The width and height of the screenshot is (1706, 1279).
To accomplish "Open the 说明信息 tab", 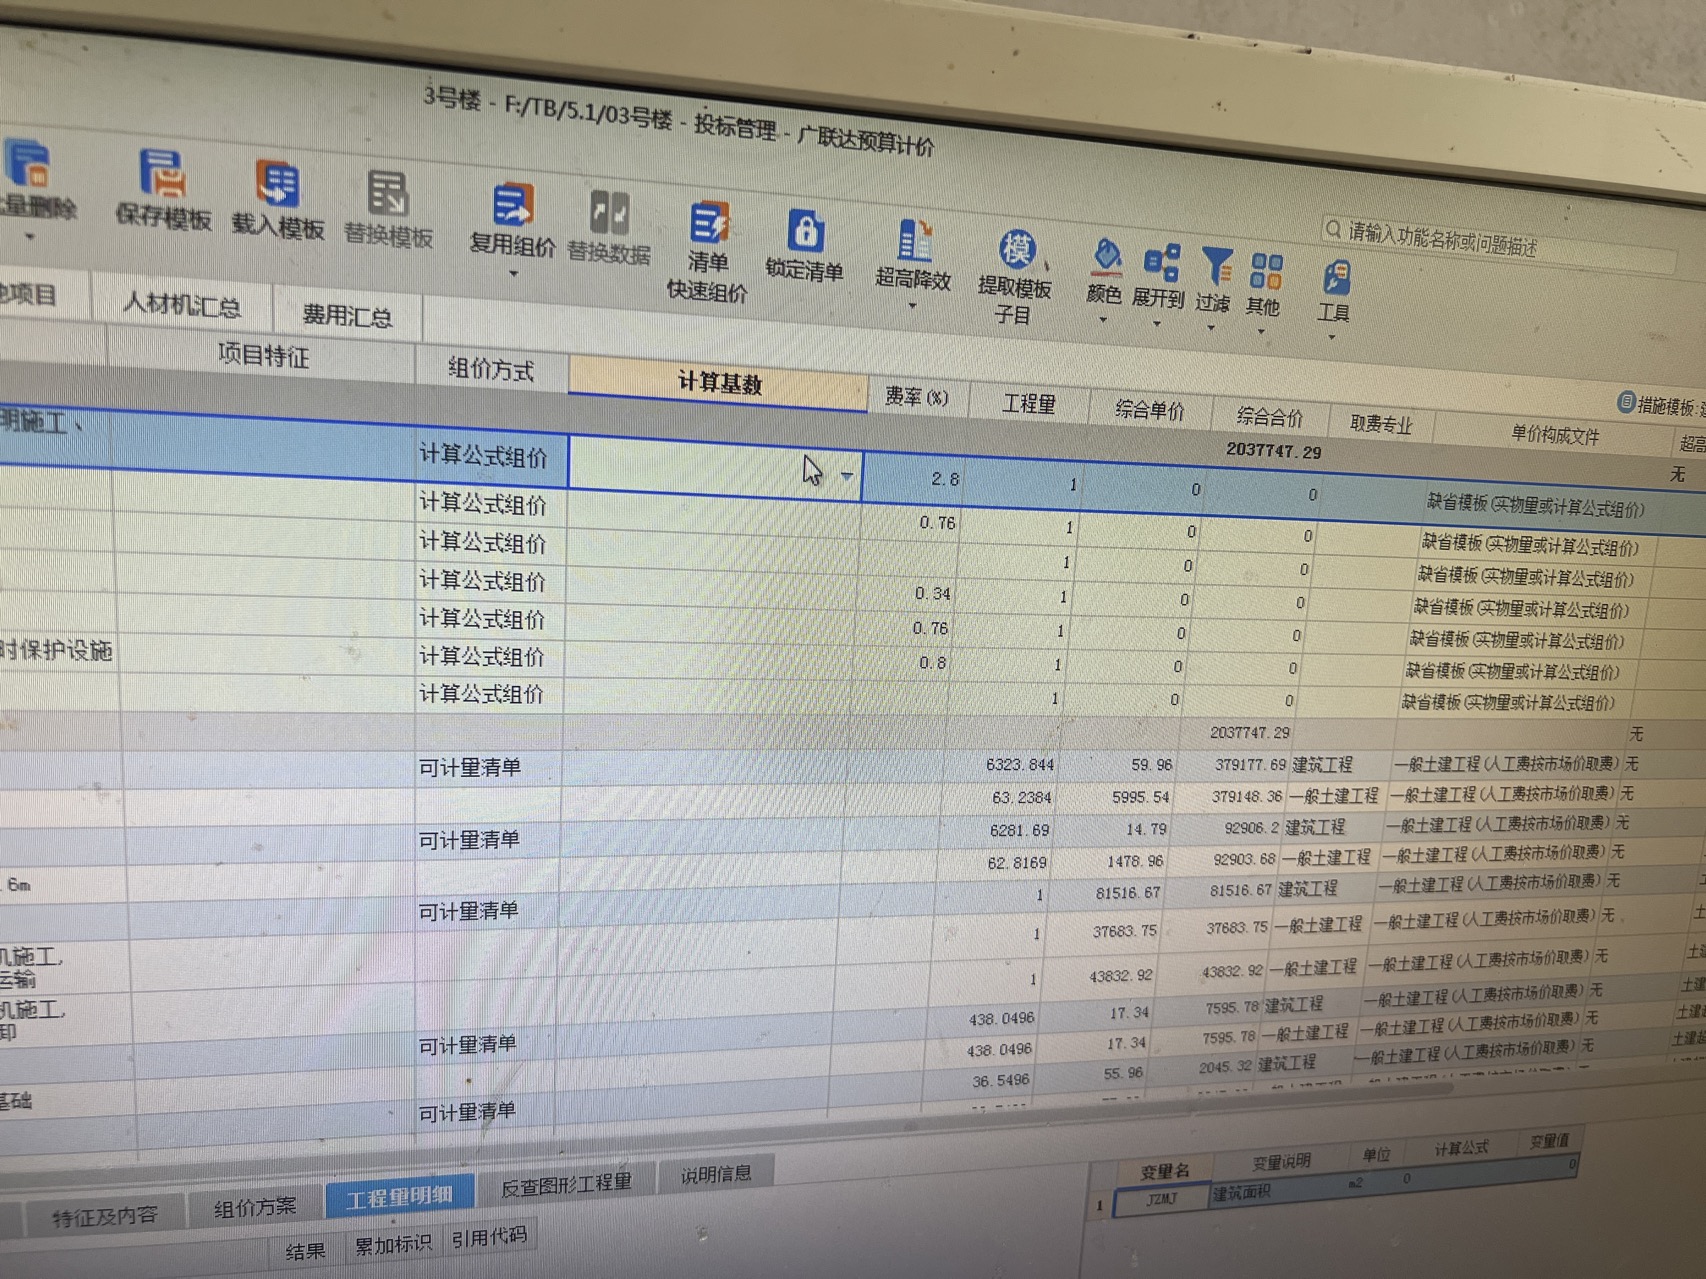I will tap(716, 1174).
